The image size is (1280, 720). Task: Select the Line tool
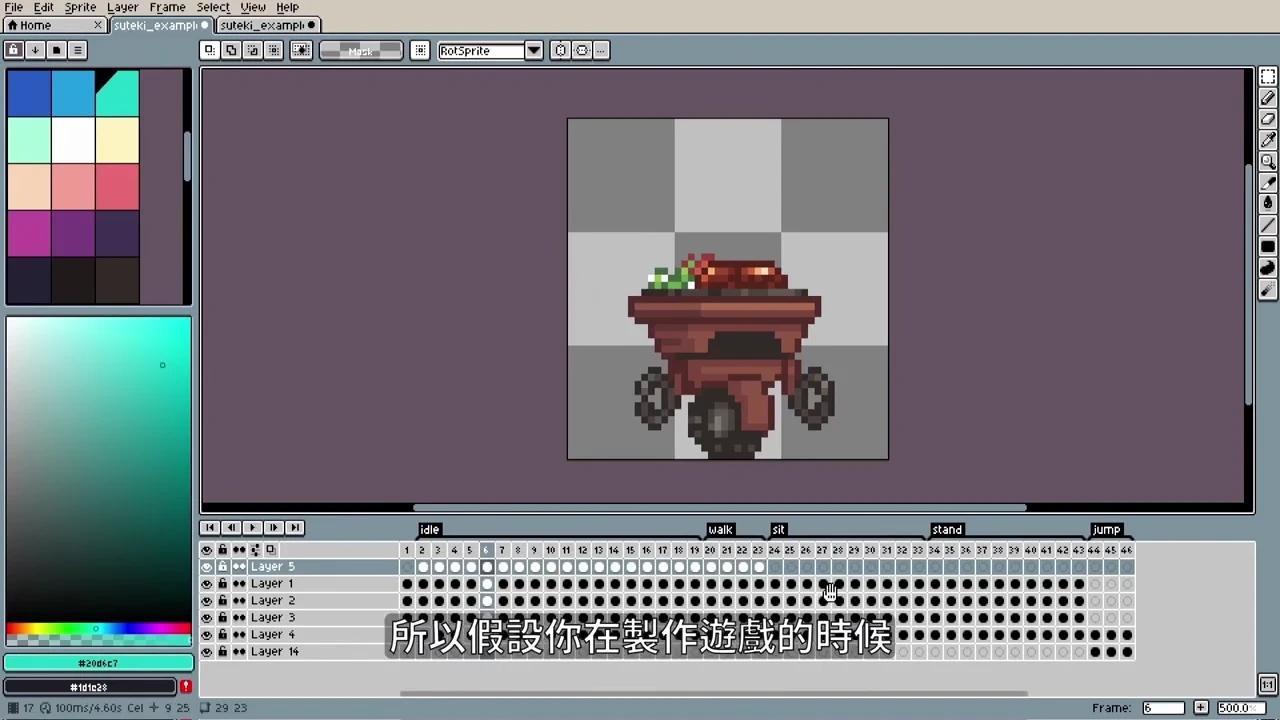coord(1268,225)
